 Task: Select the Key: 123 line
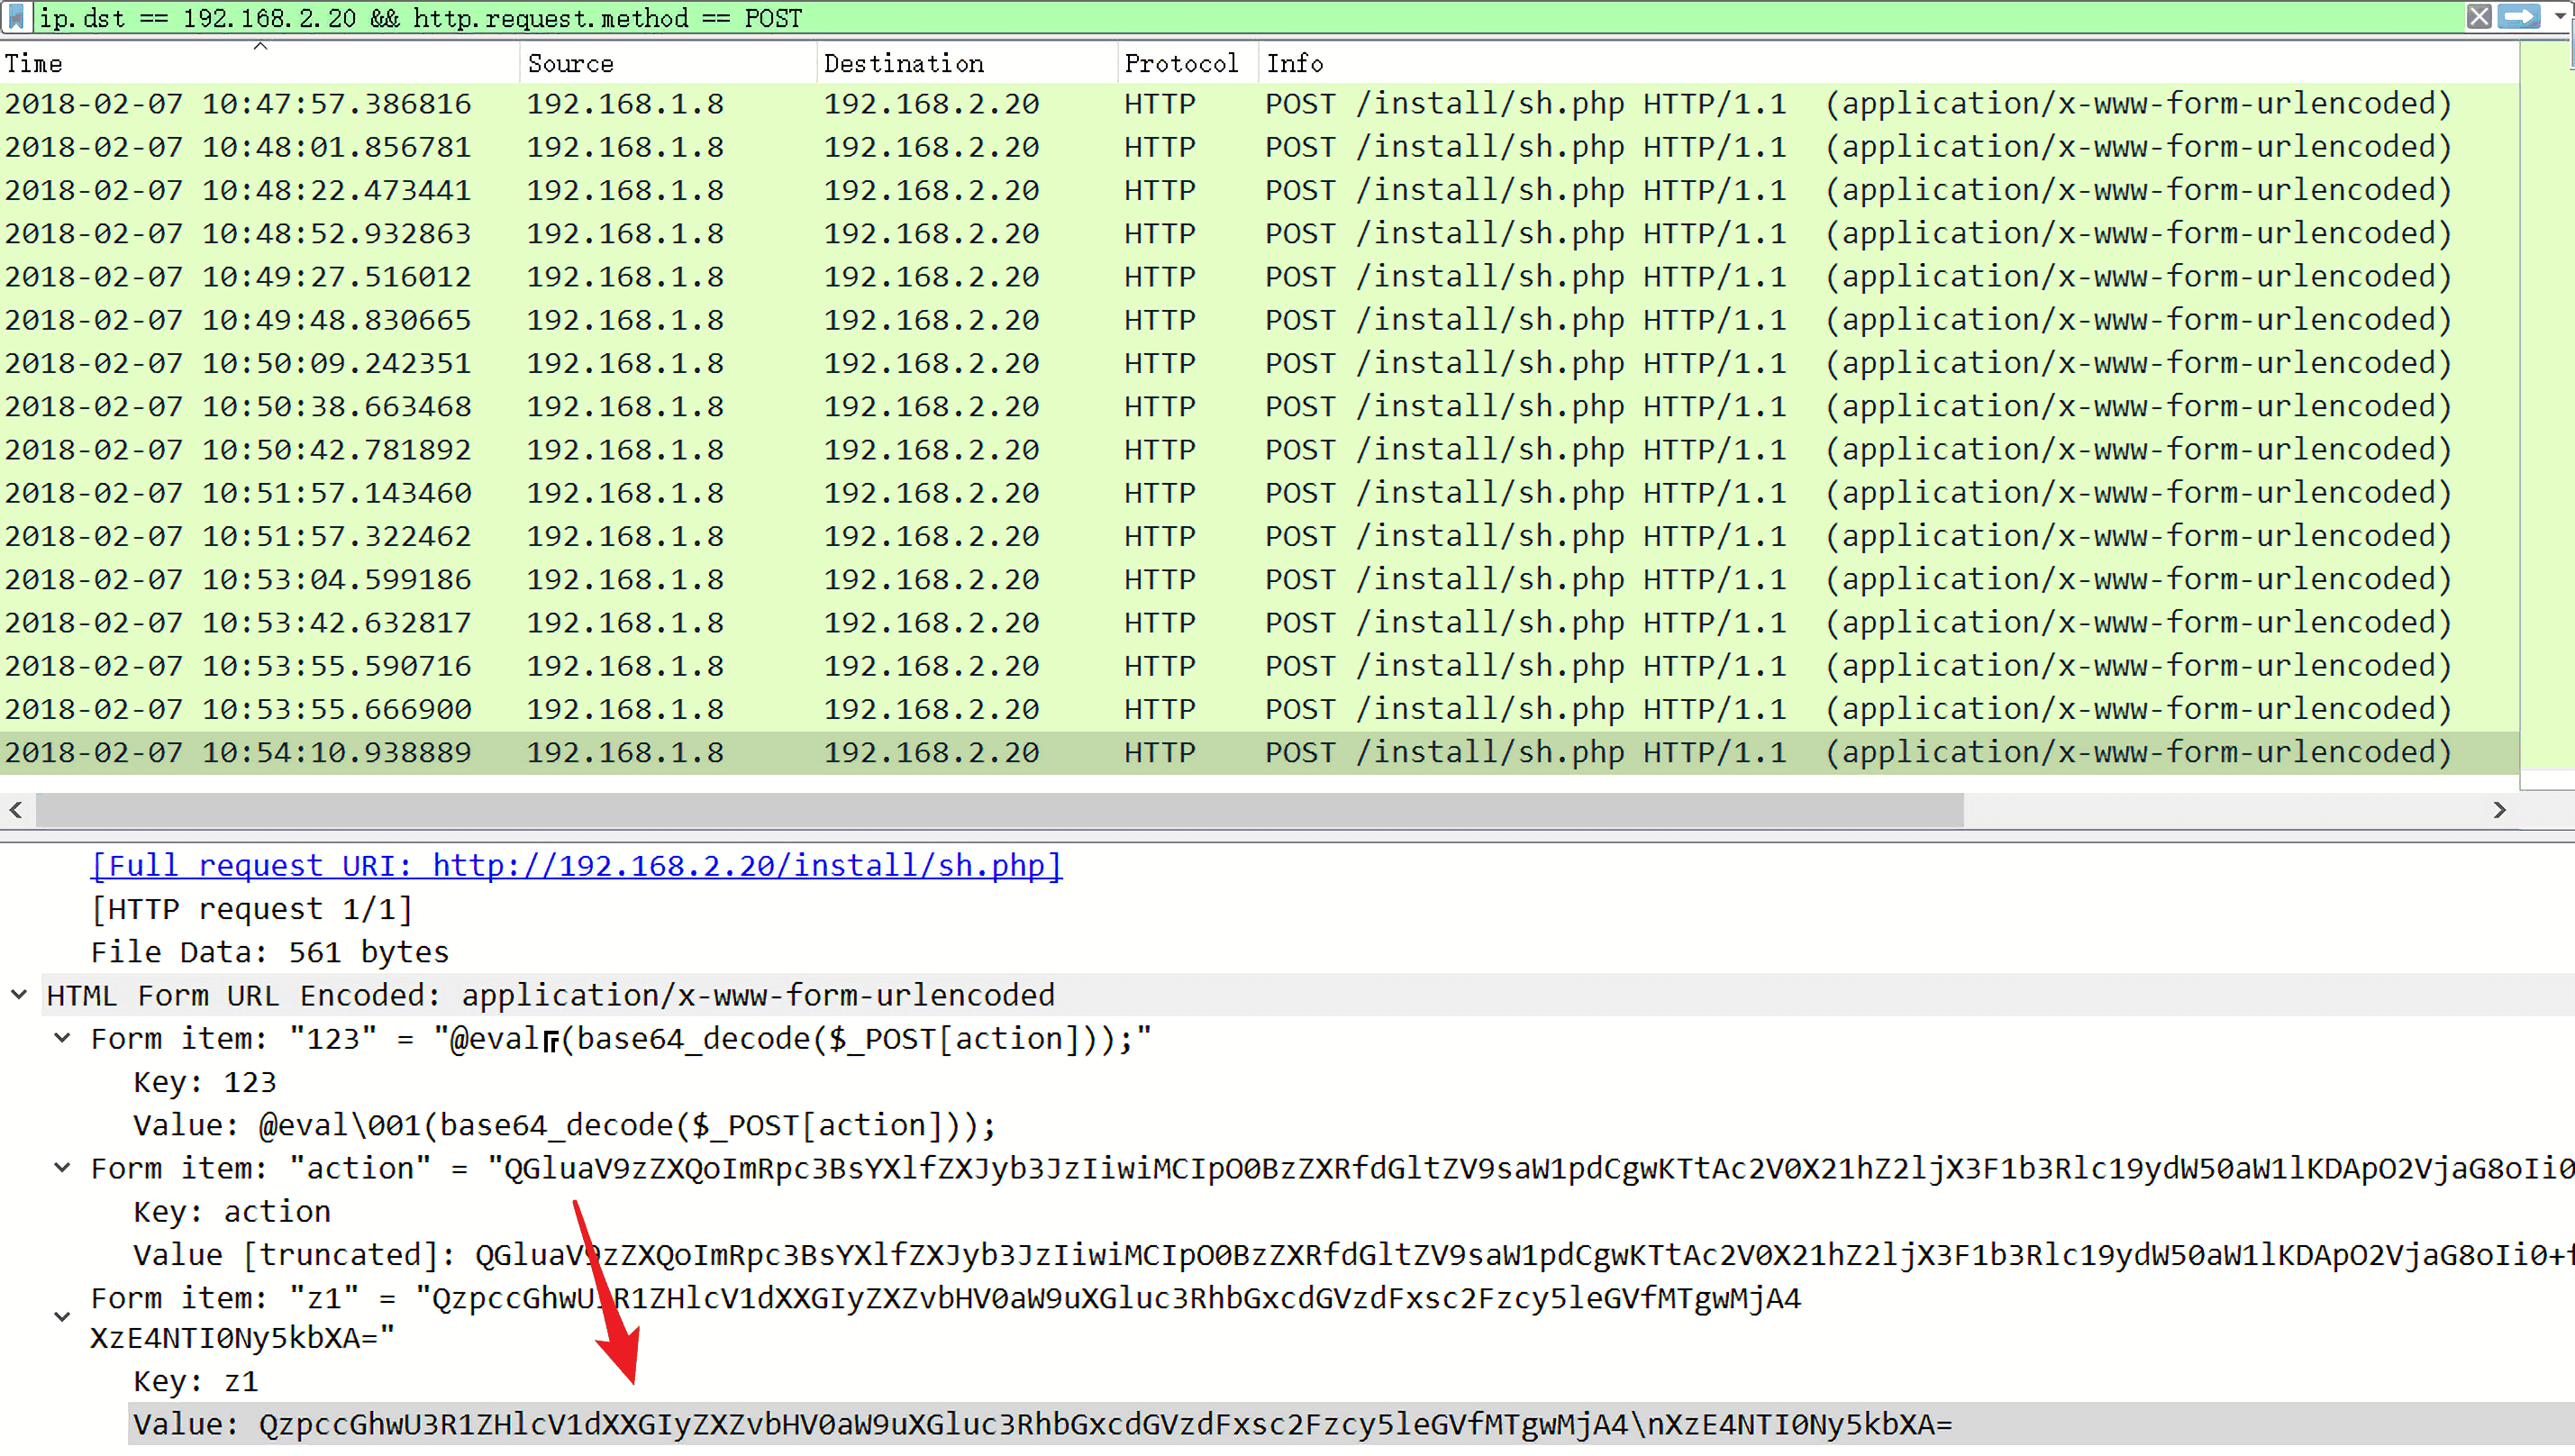[205, 1082]
